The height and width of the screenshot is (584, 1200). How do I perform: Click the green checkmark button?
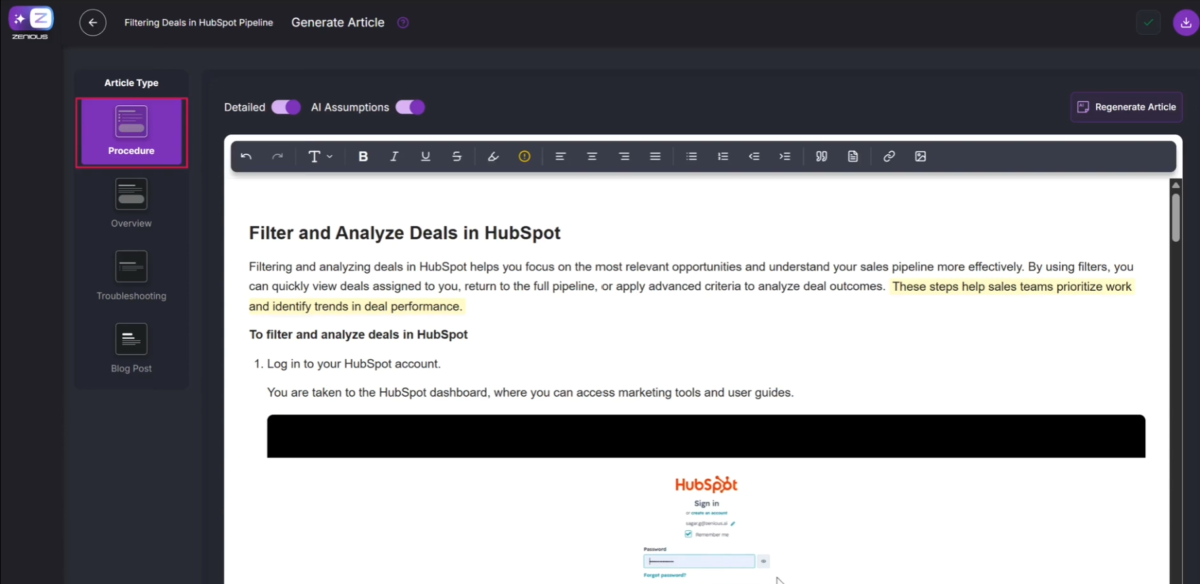pos(1149,22)
